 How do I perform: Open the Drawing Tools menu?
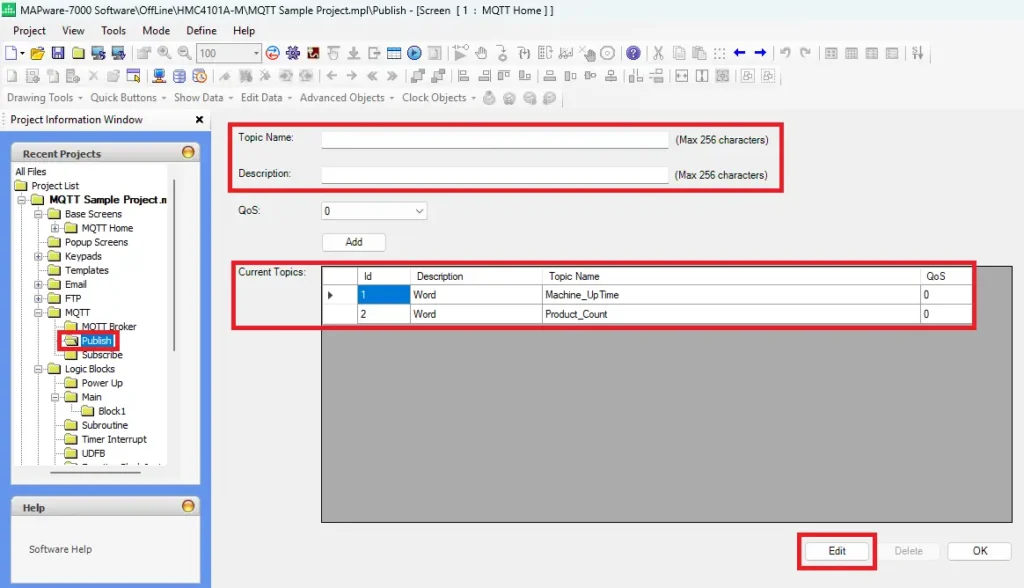click(x=40, y=97)
